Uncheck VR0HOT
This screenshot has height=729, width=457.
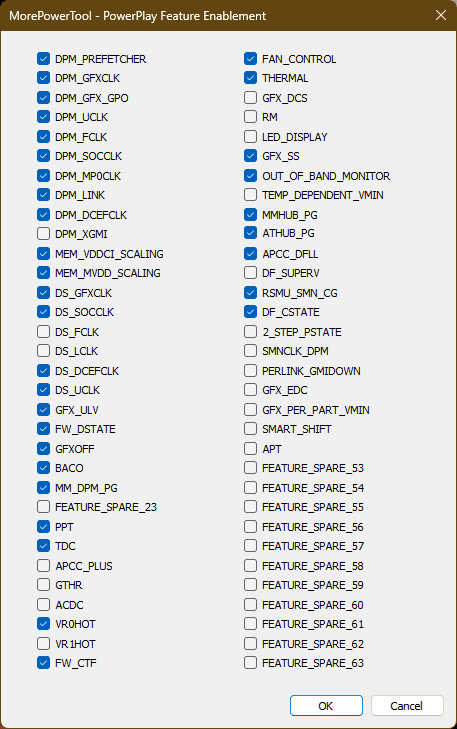43,624
